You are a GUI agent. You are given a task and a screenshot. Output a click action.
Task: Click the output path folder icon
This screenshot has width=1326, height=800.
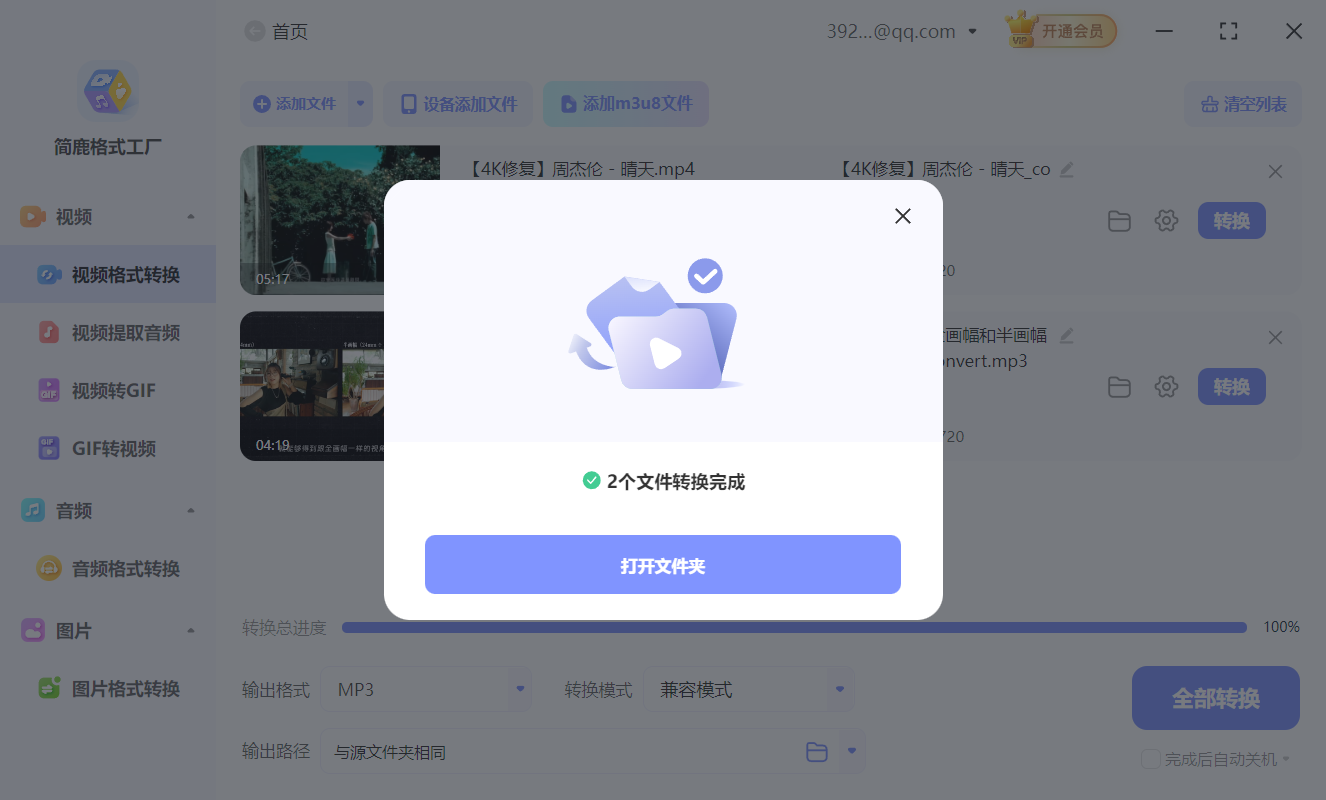(816, 751)
